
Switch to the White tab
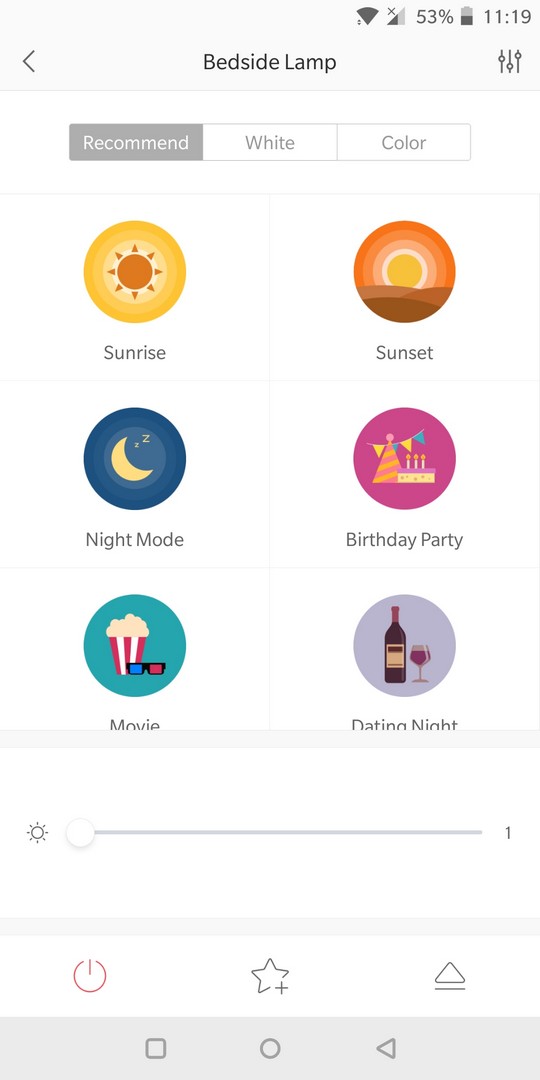(270, 143)
